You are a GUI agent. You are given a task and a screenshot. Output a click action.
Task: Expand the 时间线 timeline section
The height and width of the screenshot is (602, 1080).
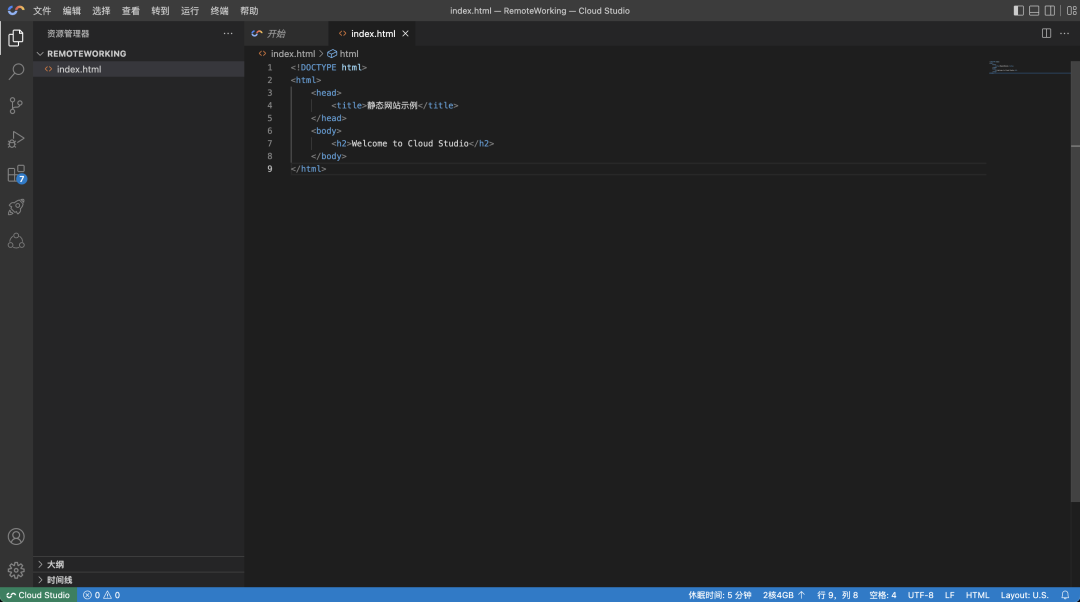[x=138, y=580]
